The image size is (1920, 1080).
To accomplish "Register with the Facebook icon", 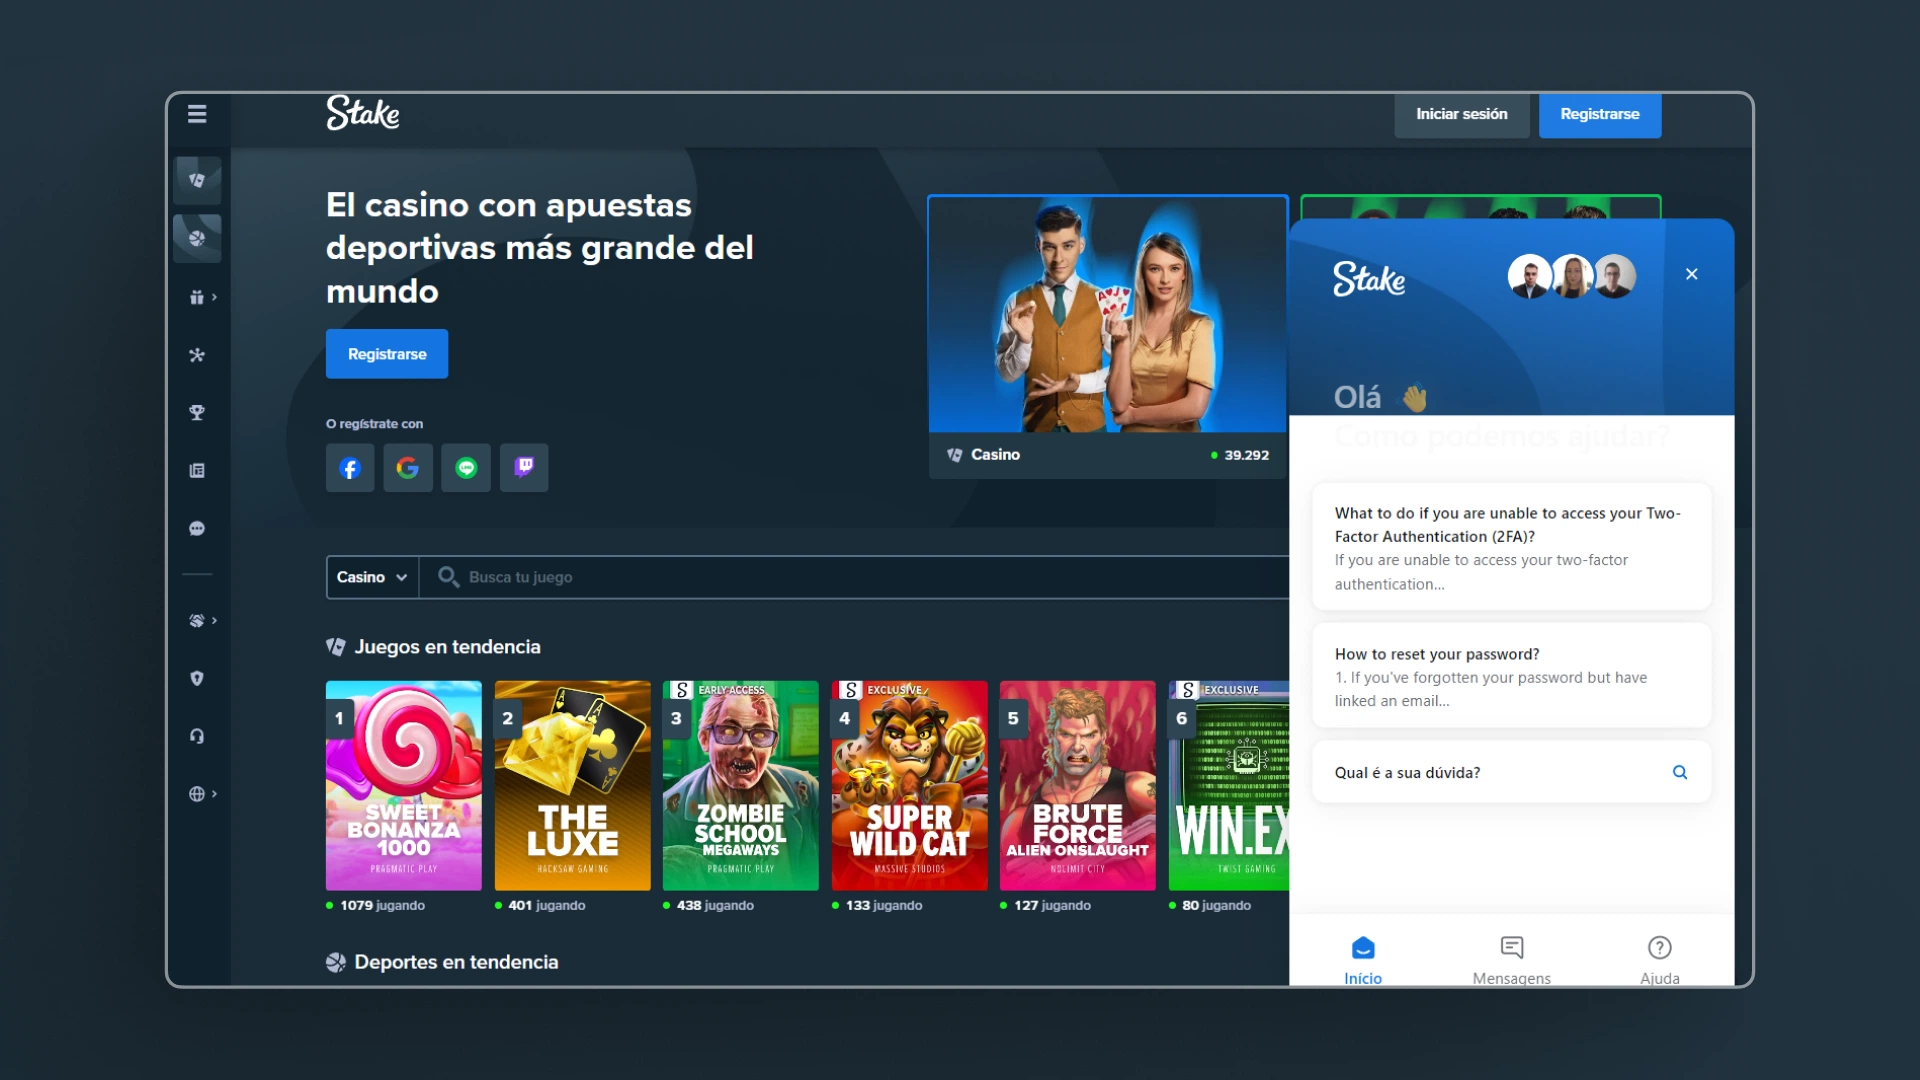I will pos(350,468).
